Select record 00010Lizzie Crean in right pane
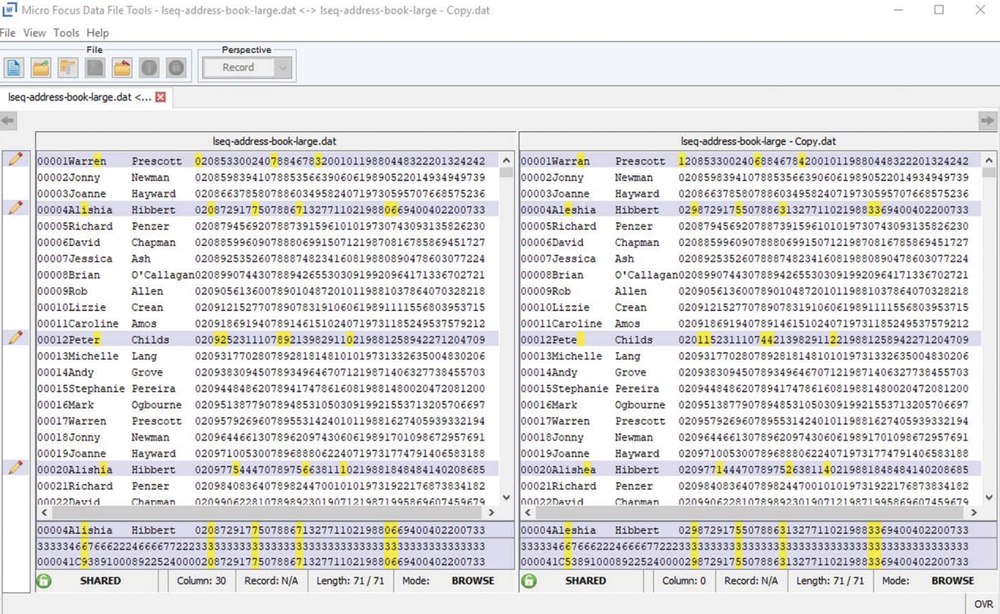Viewport: 1000px width, 614px height. coord(751,307)
